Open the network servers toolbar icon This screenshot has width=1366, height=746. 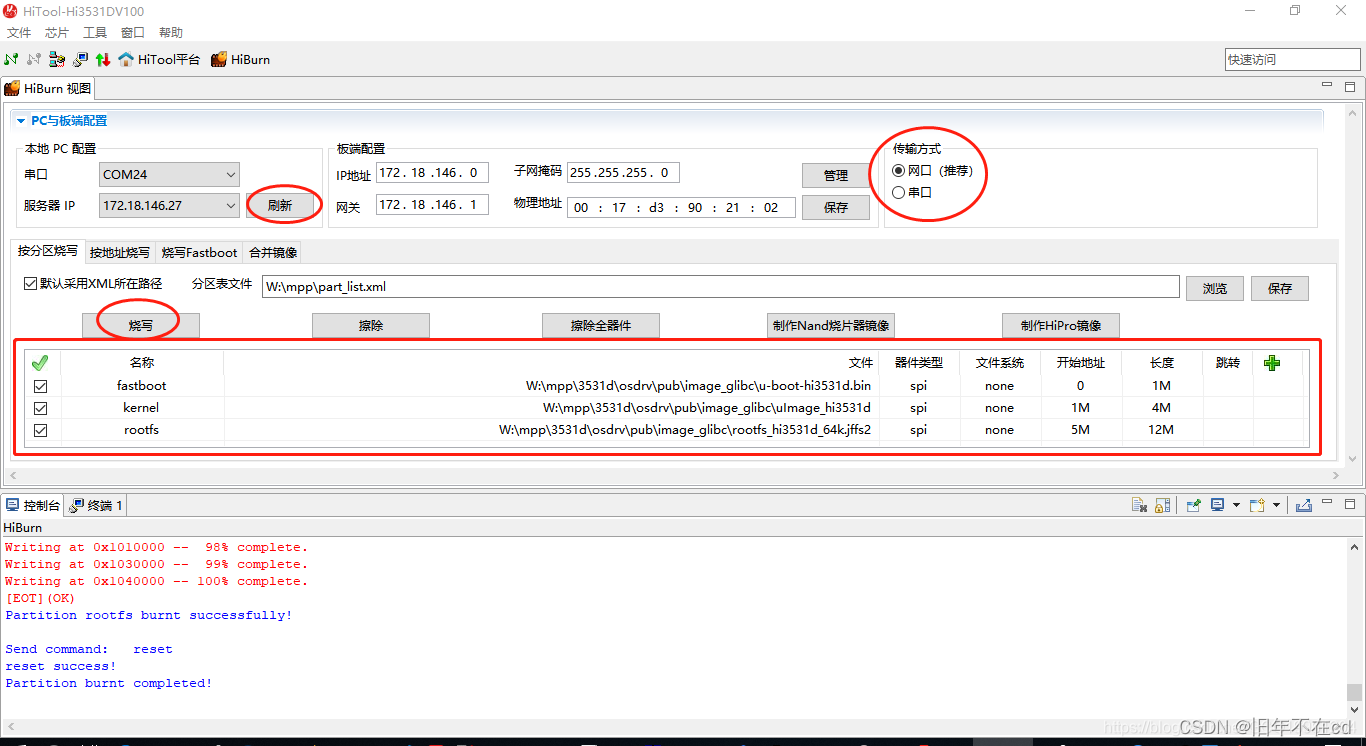tap(57, 59)
